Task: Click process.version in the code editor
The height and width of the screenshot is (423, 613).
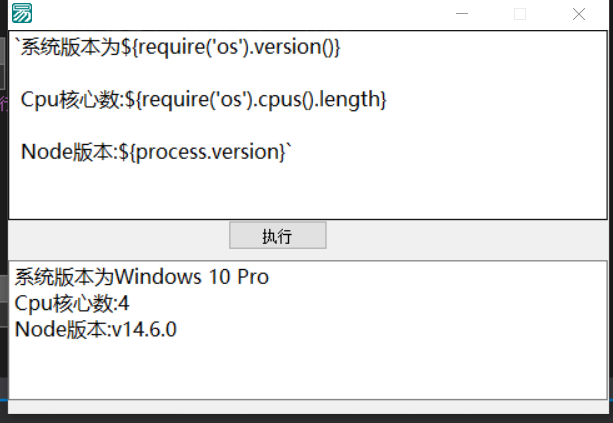Action: point(208,152)
